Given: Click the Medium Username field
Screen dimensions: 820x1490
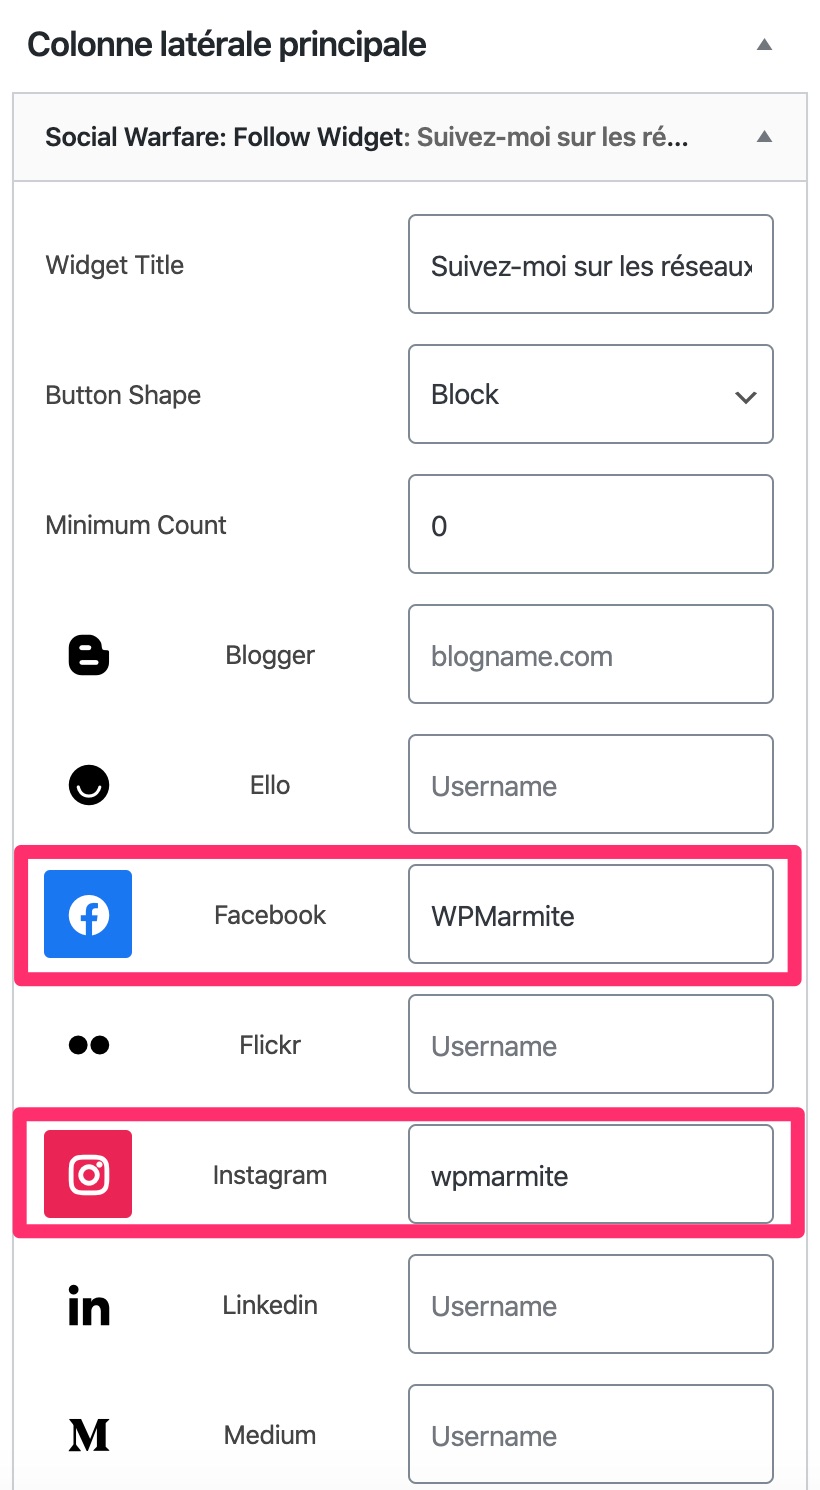Looking at the screenshot, I should click(x=590, y=1435).
